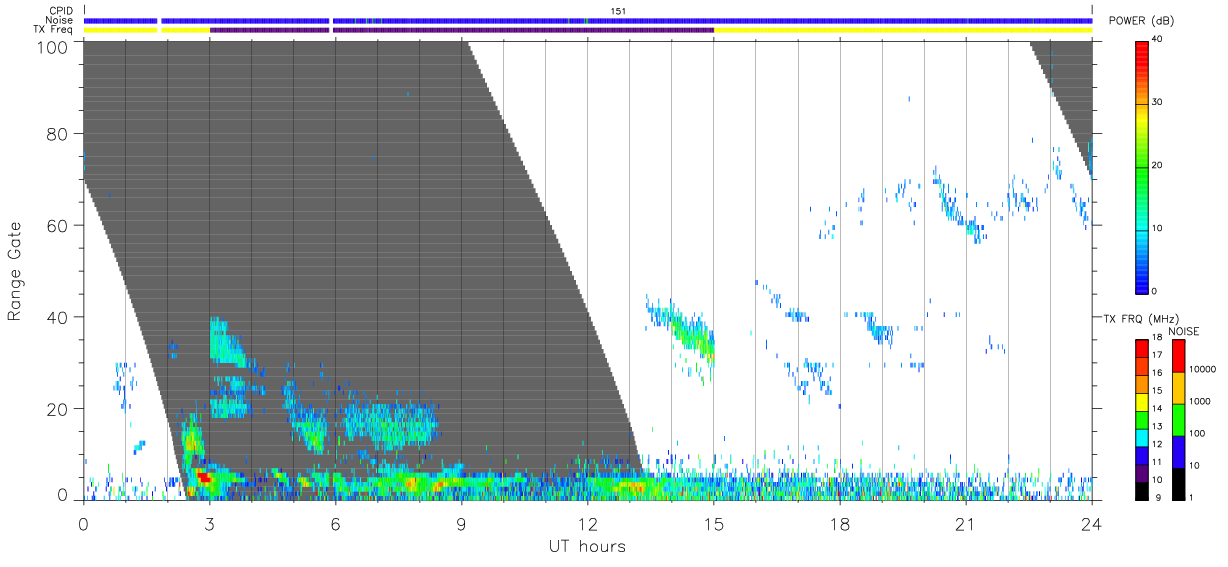1228x567 pixels.
Task: Click the 40 label on POWER scale
Action: click(1158, 40)
